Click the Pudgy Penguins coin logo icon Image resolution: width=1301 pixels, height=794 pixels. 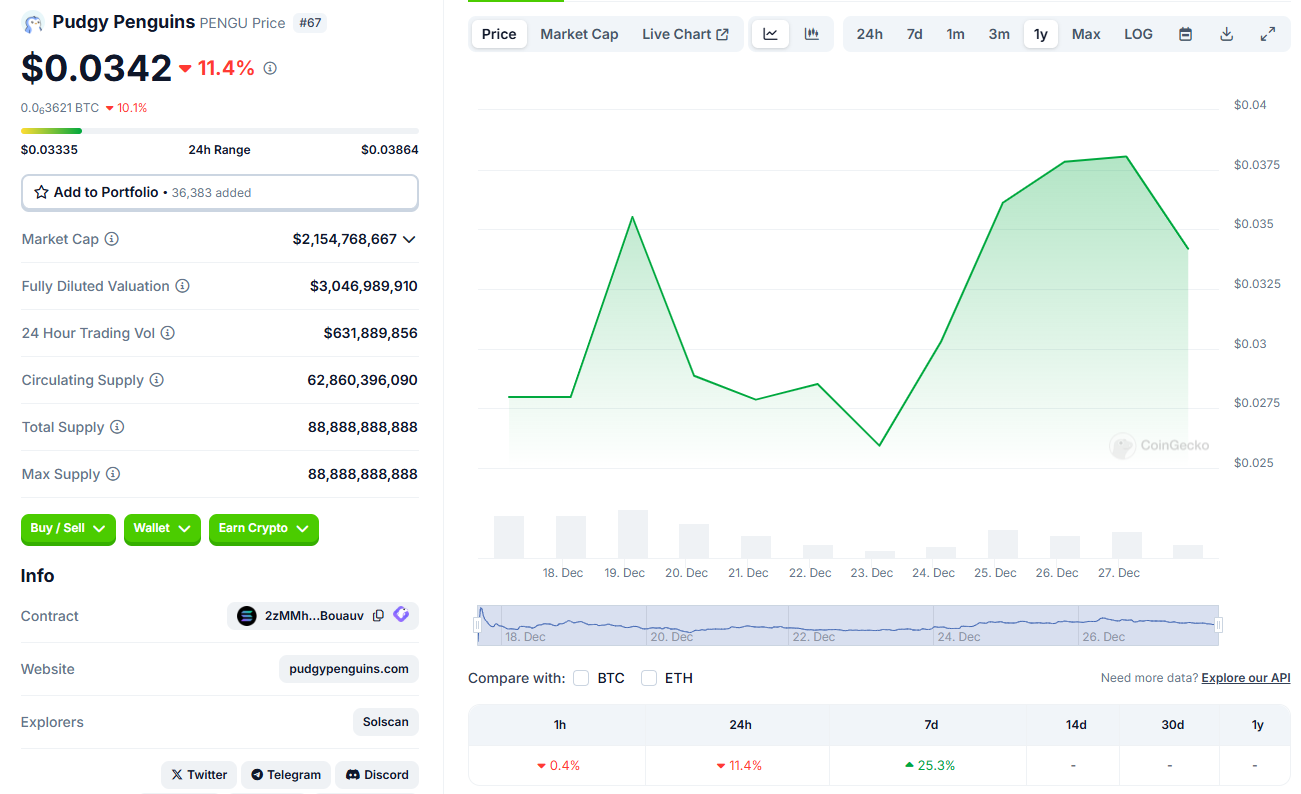[33, 22]
